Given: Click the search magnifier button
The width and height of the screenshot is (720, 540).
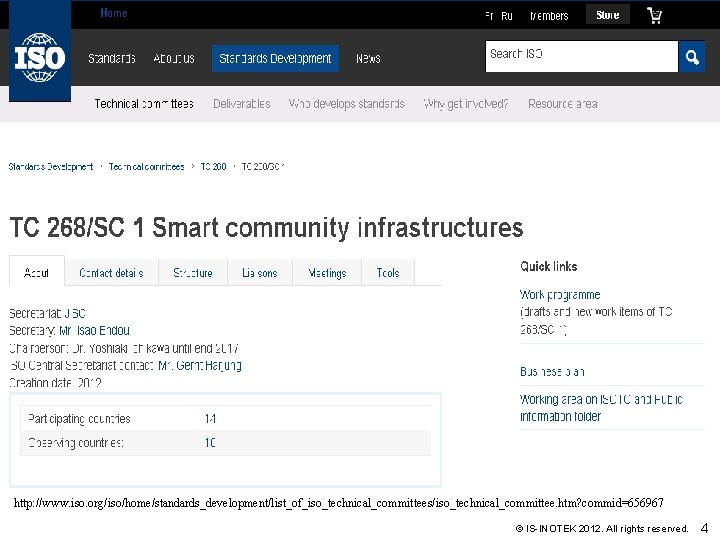Looking at the screenshot, I should point(692,56).
